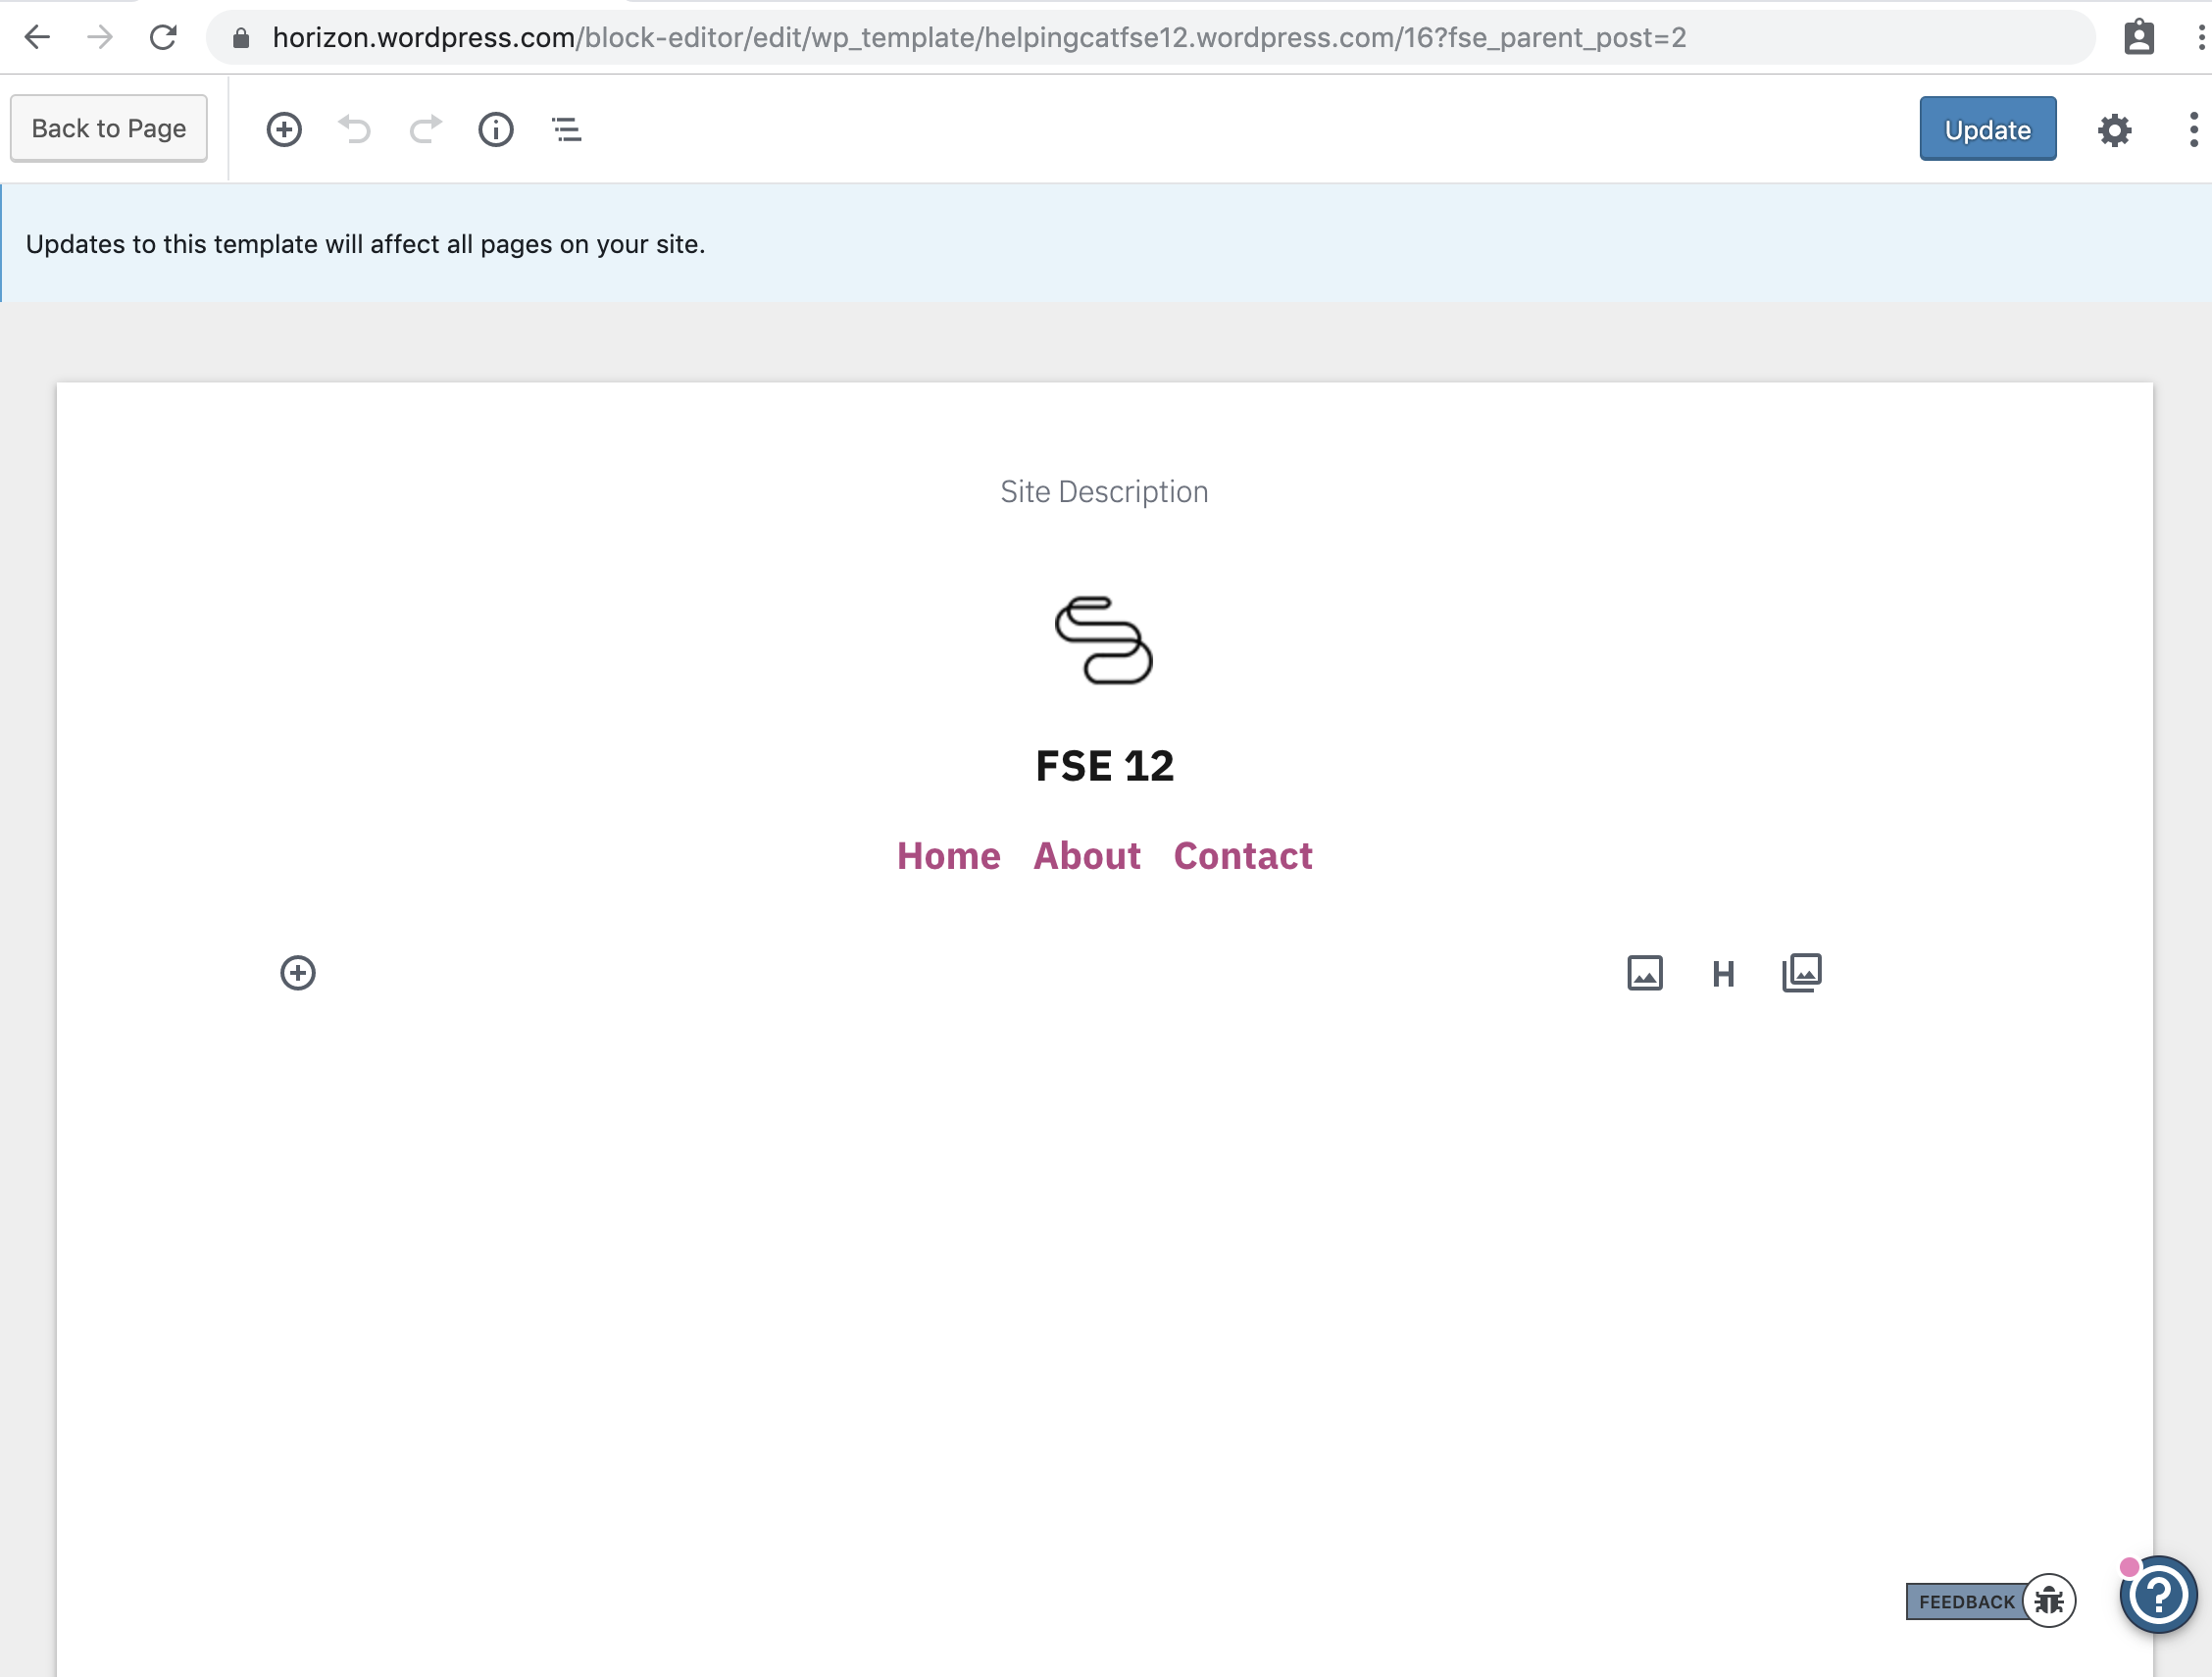Open the Help question mark button
Viewport: 2212px width, 1677px height.
point(2158,1594)
